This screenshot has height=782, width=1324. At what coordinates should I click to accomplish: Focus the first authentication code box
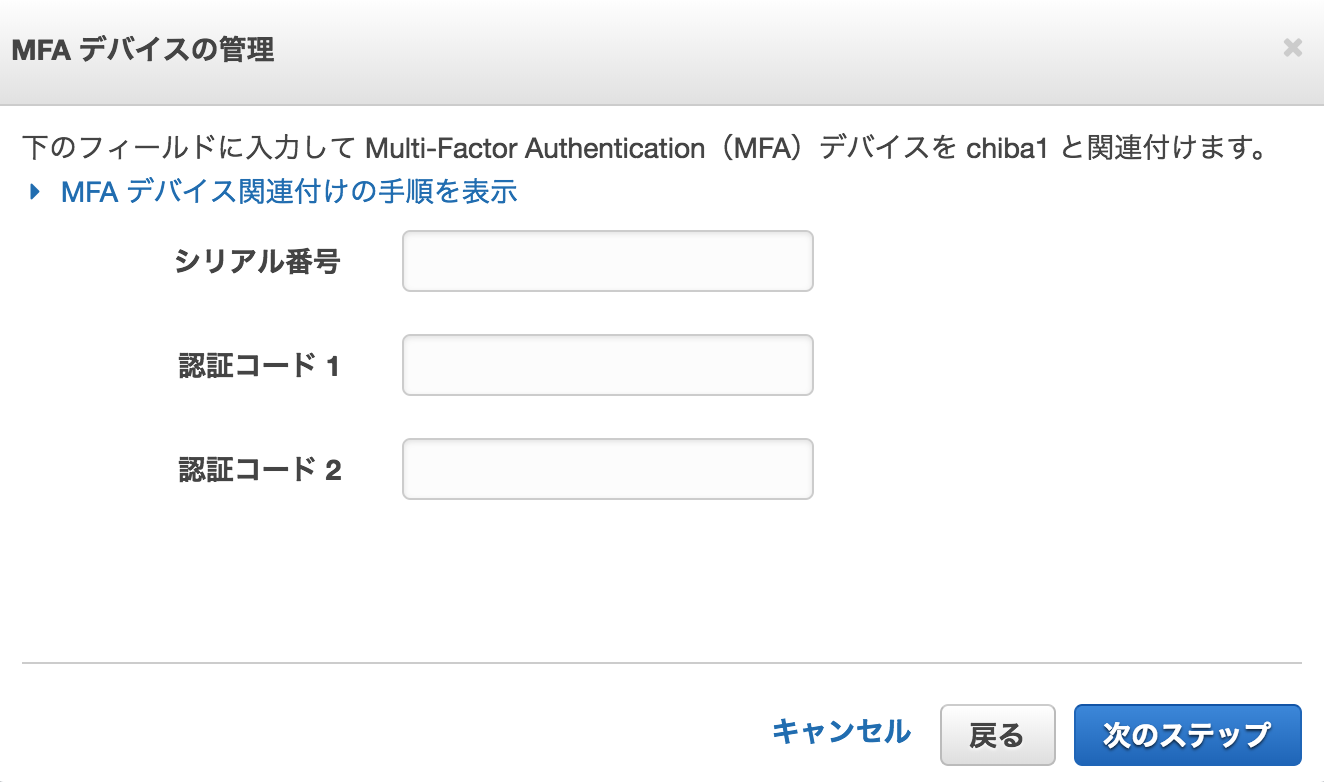[x=606, y=365]
